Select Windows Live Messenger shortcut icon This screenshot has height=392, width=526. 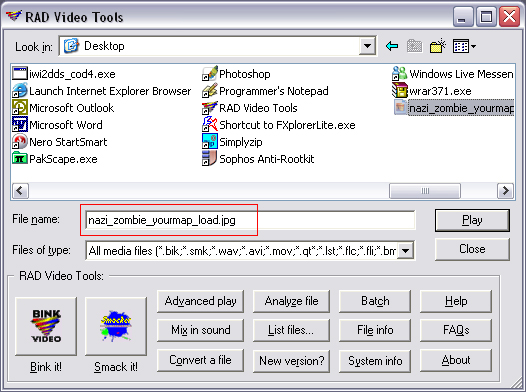400,73
